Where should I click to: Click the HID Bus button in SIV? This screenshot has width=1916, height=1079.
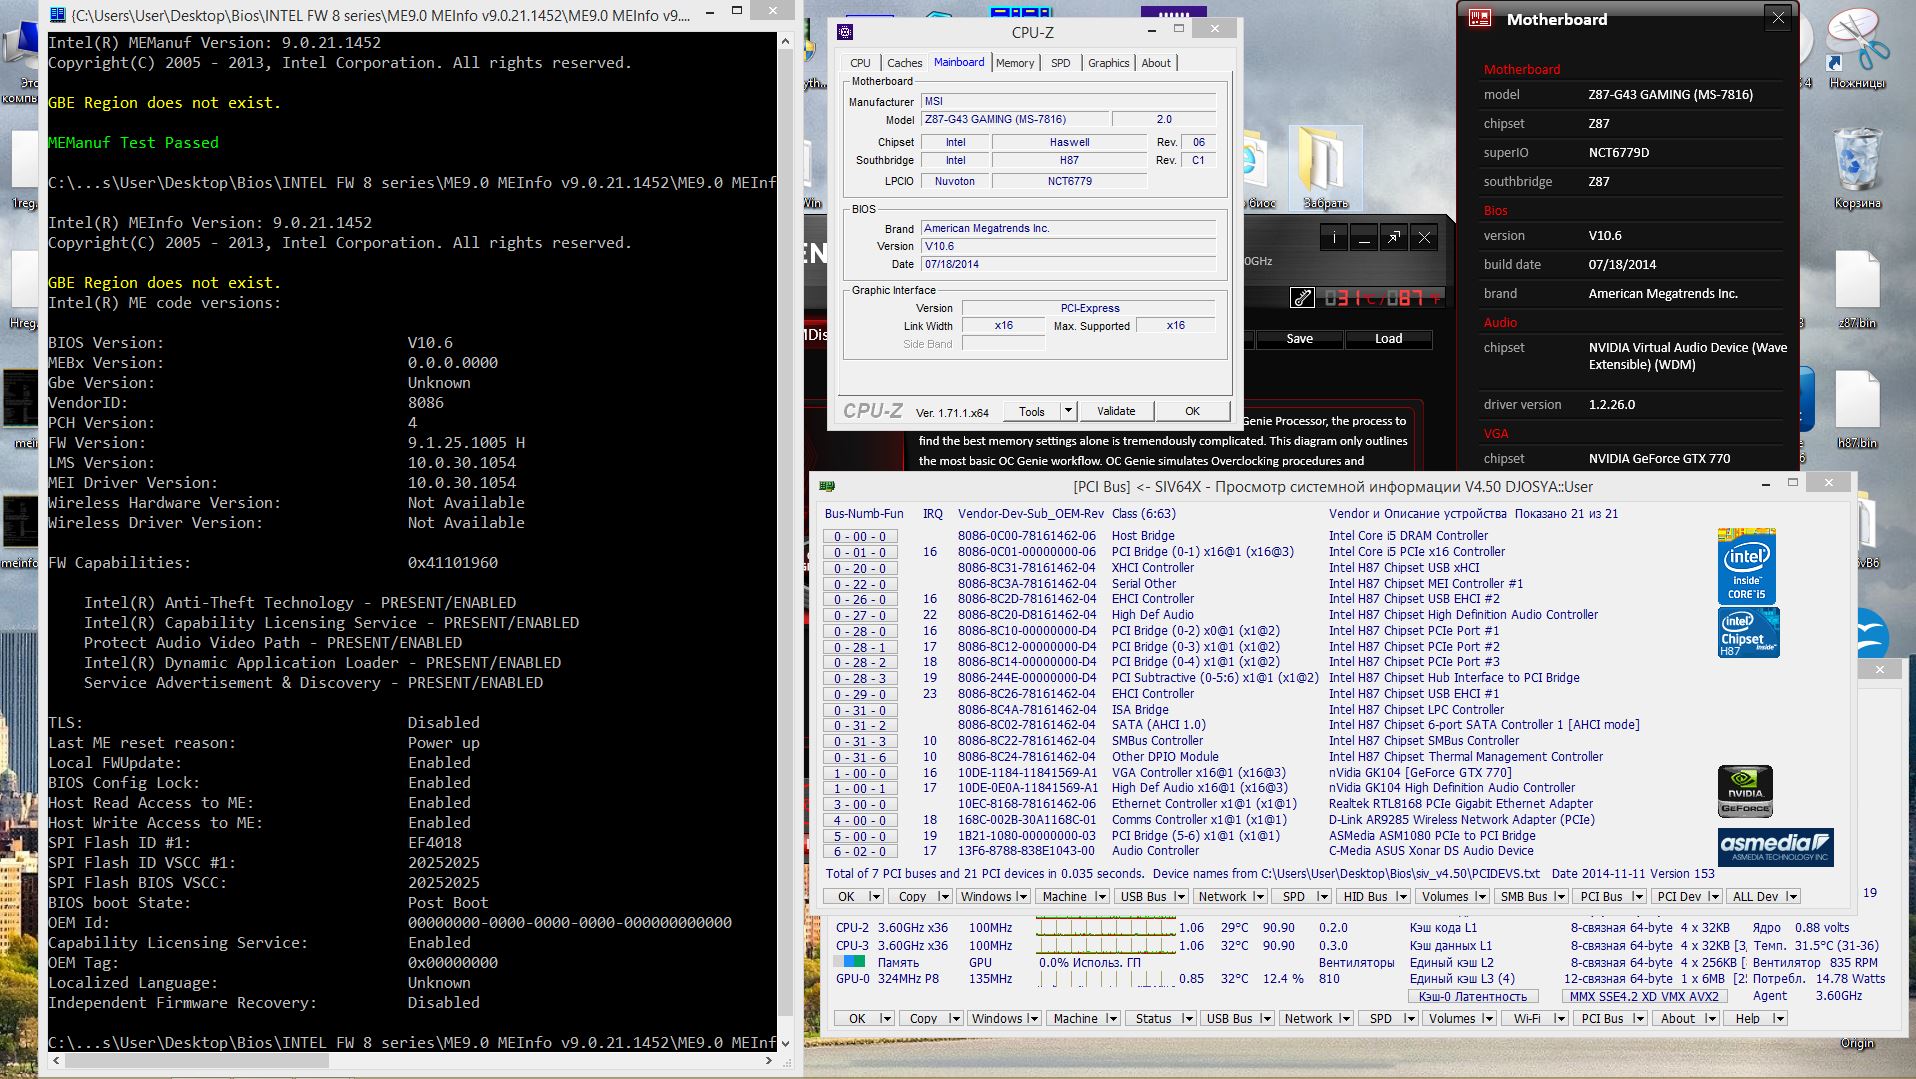(x=1365, y=896)
